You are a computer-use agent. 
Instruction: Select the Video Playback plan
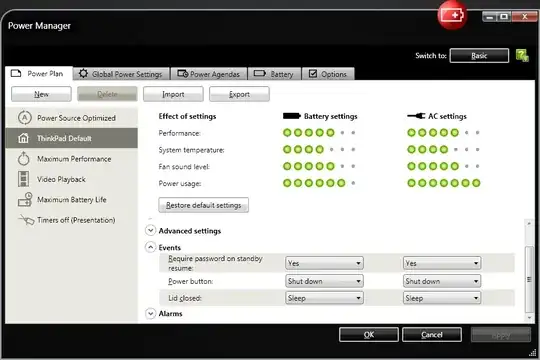pyautogui.click(x=72, y=179)
